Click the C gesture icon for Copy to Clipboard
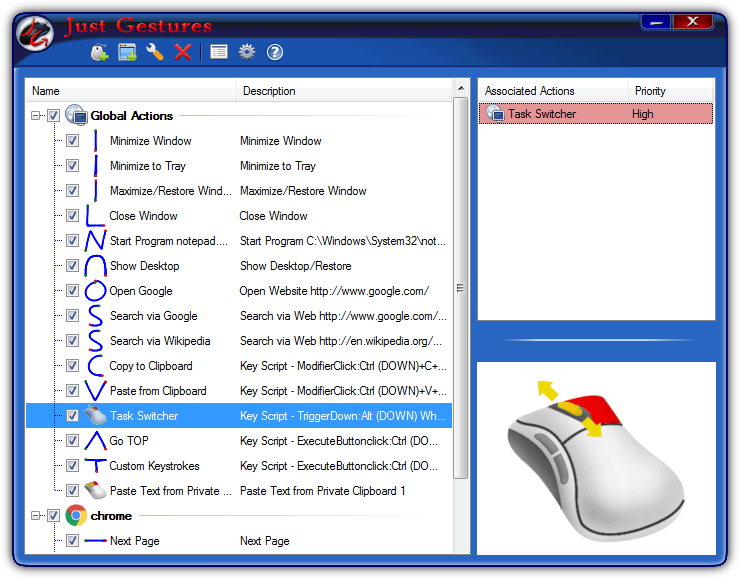This screenshot has height=578, width=740. tap(95, 366)
